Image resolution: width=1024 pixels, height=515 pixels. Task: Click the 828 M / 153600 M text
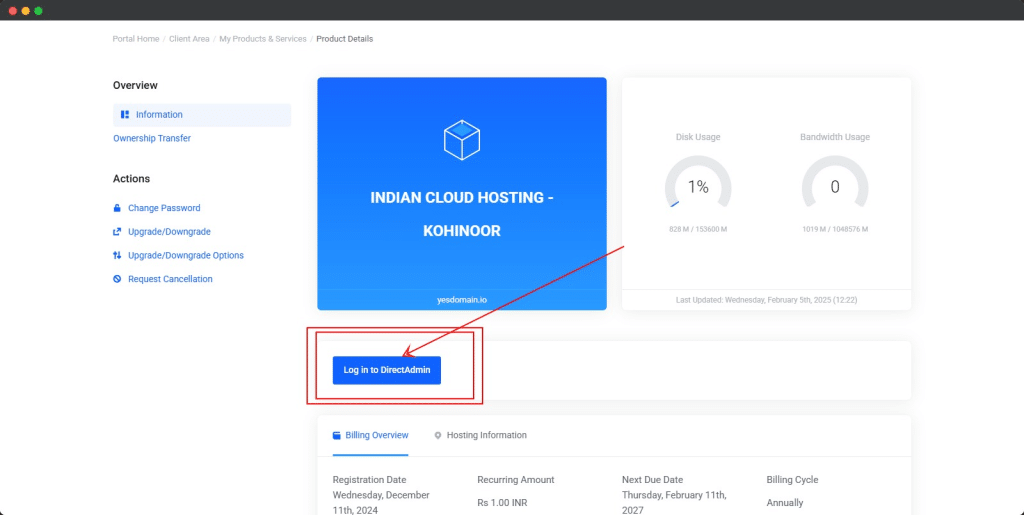[x=698, y=229]
